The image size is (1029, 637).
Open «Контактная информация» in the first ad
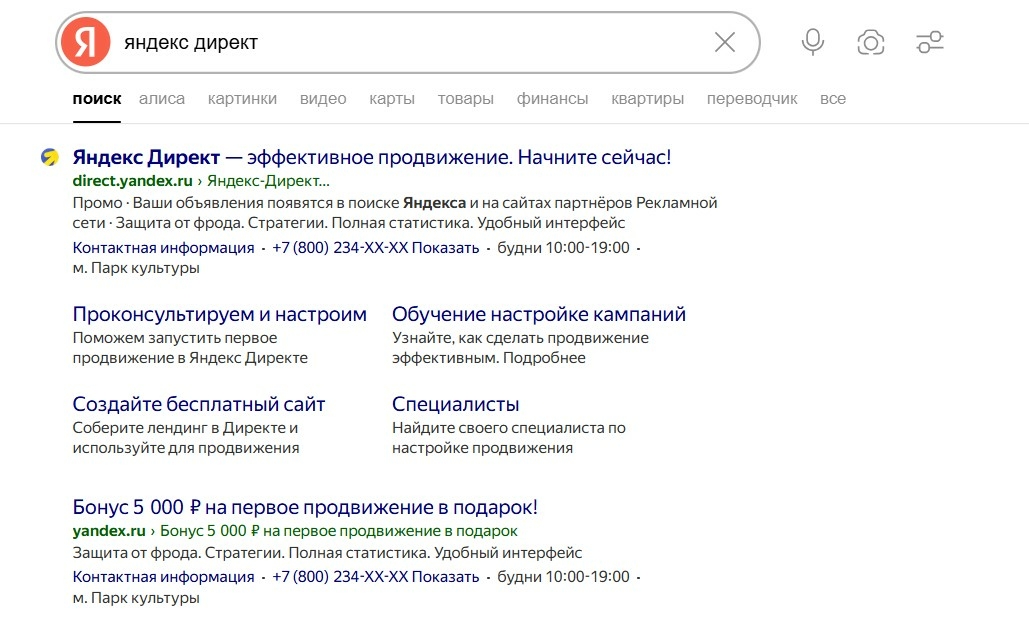(163, 248)
